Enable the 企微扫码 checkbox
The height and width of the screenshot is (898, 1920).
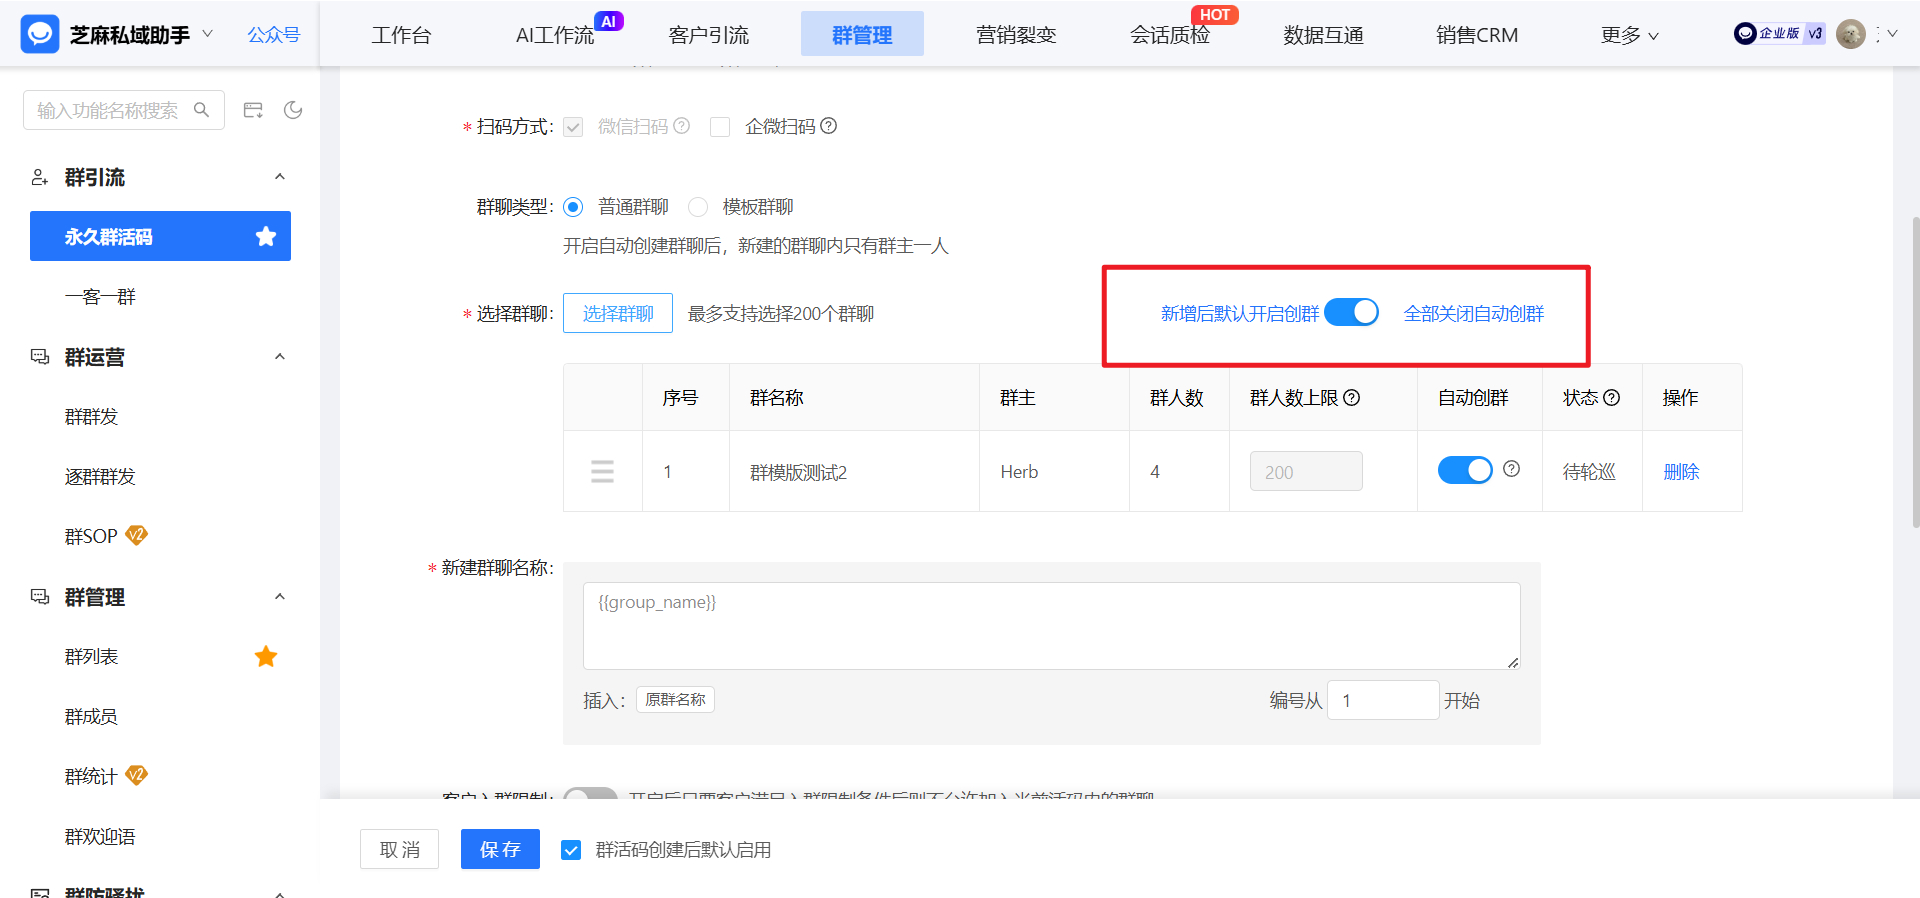720,127
